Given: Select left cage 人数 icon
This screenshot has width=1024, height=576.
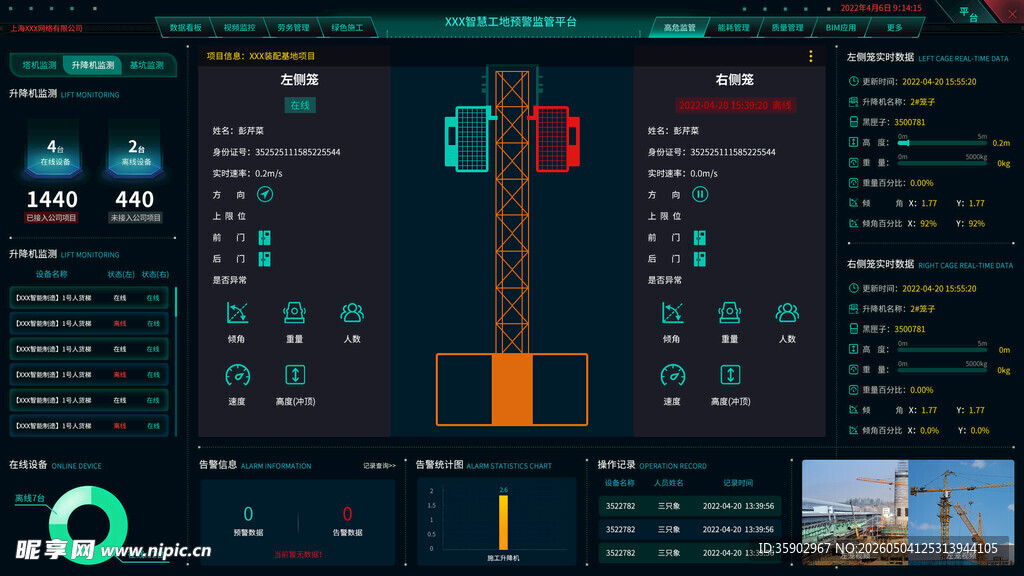Looking at the screenshot, I should click(x=351, y=313).
